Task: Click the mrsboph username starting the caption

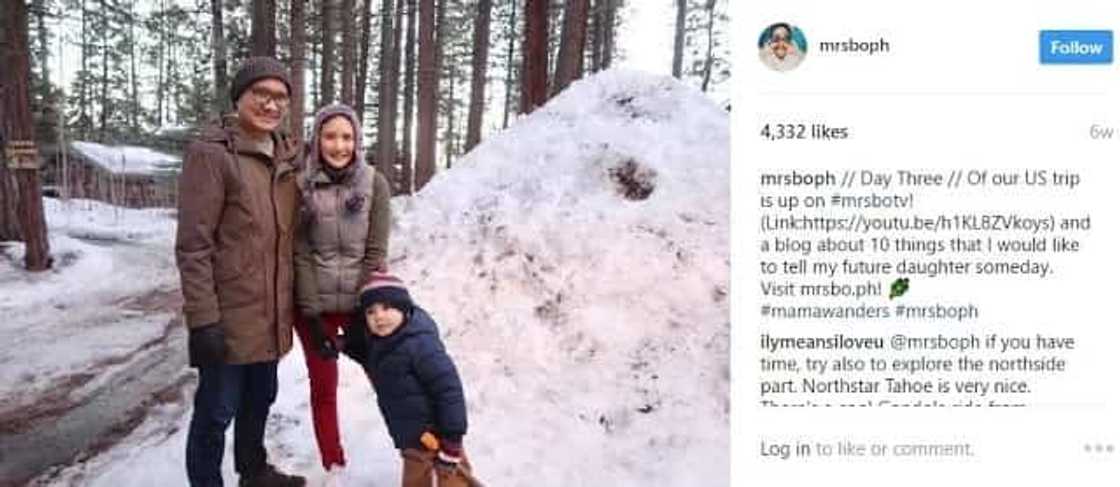Action: (x=798, y=179)
